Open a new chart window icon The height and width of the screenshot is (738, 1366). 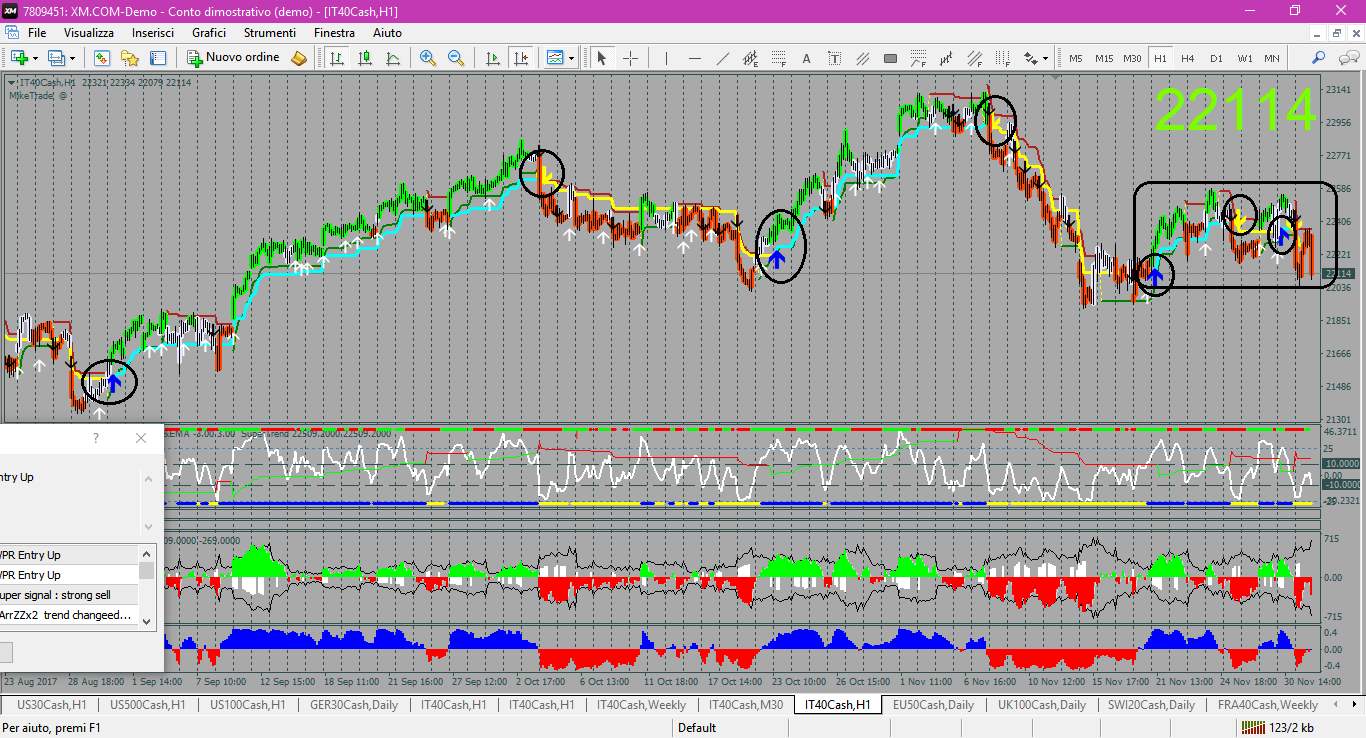point(18,58)
